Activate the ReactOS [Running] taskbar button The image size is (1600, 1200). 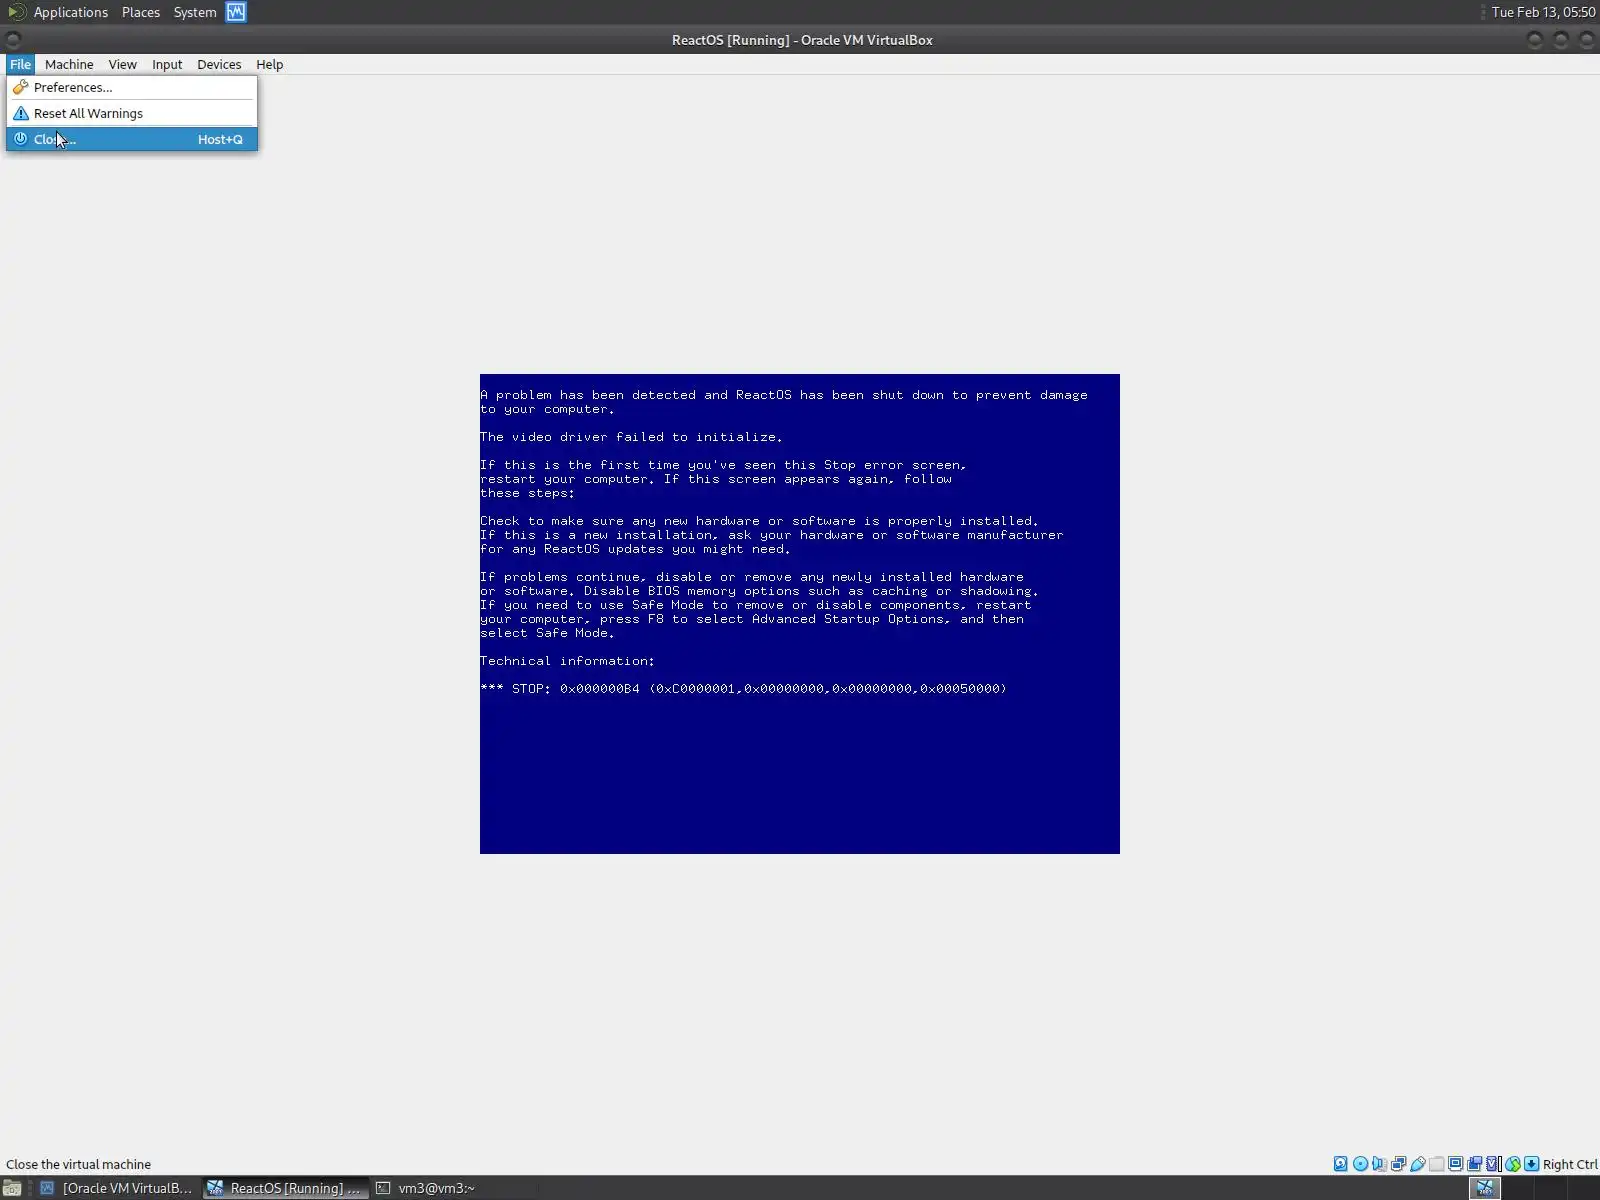pos(285,1188)
